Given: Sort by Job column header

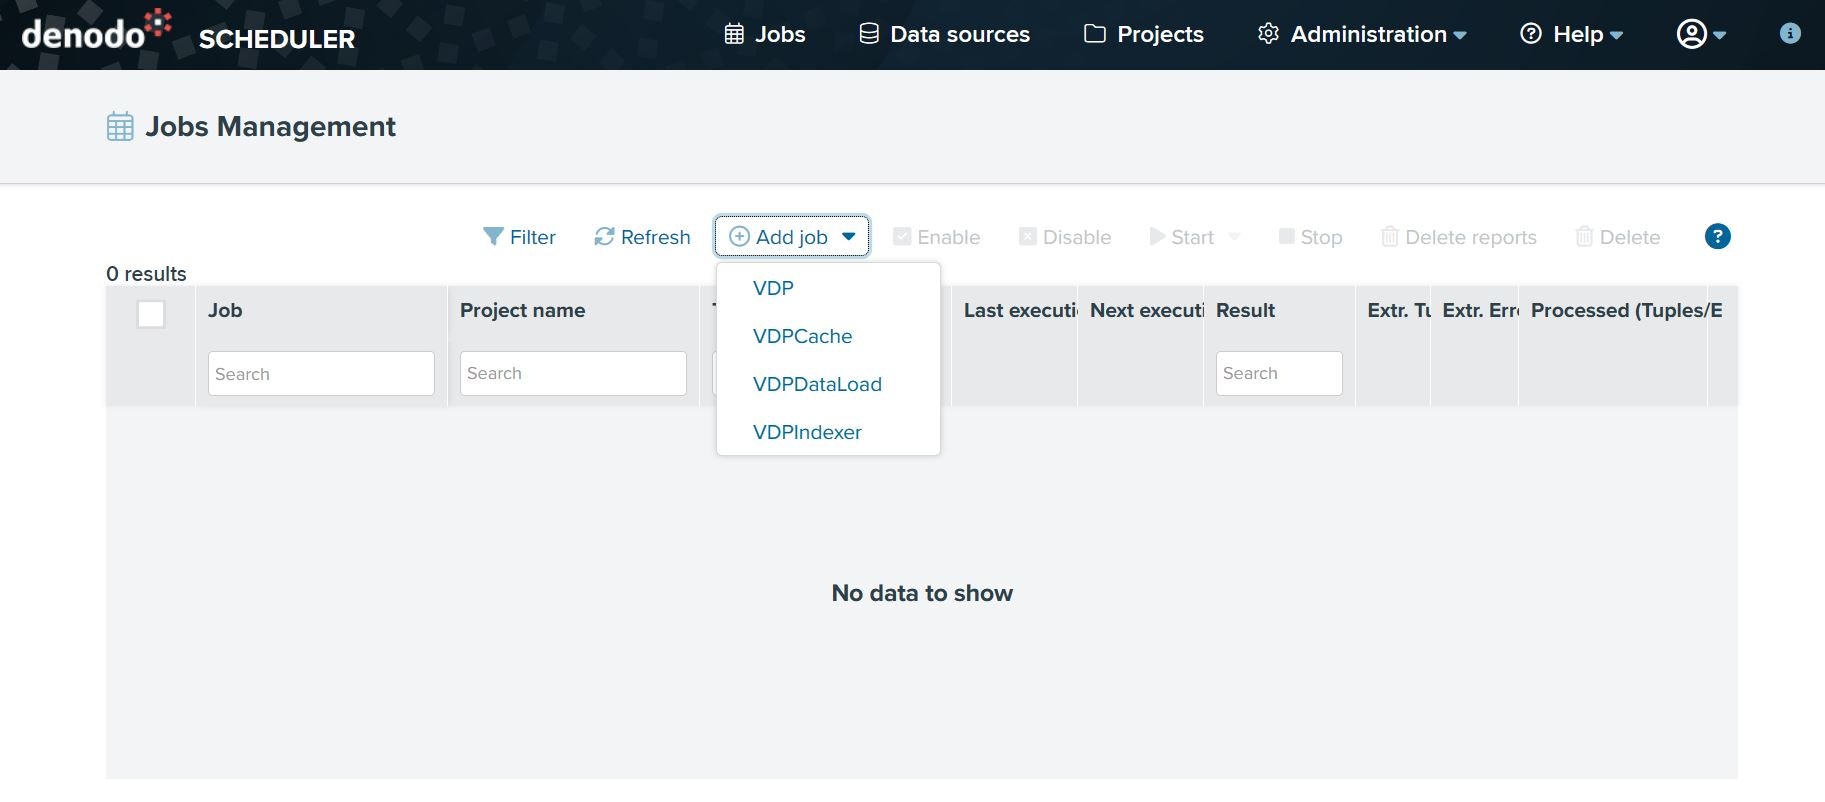Looking at the screenshot, I should coord(225,310).
